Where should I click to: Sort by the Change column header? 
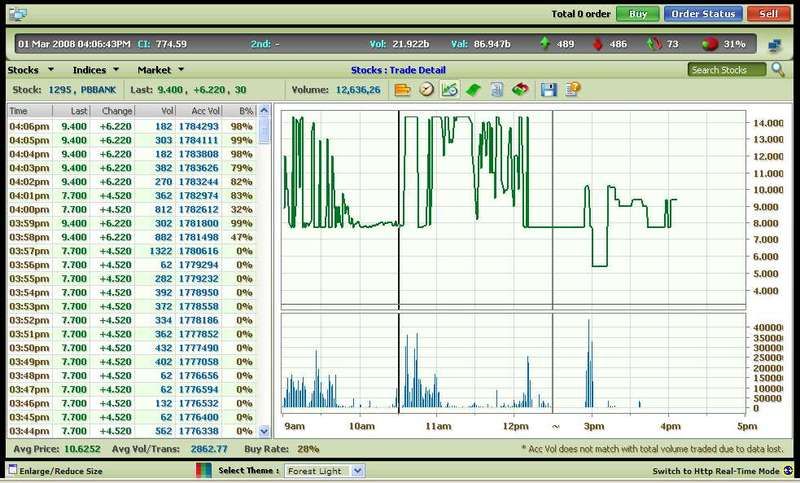coord(112,111)
